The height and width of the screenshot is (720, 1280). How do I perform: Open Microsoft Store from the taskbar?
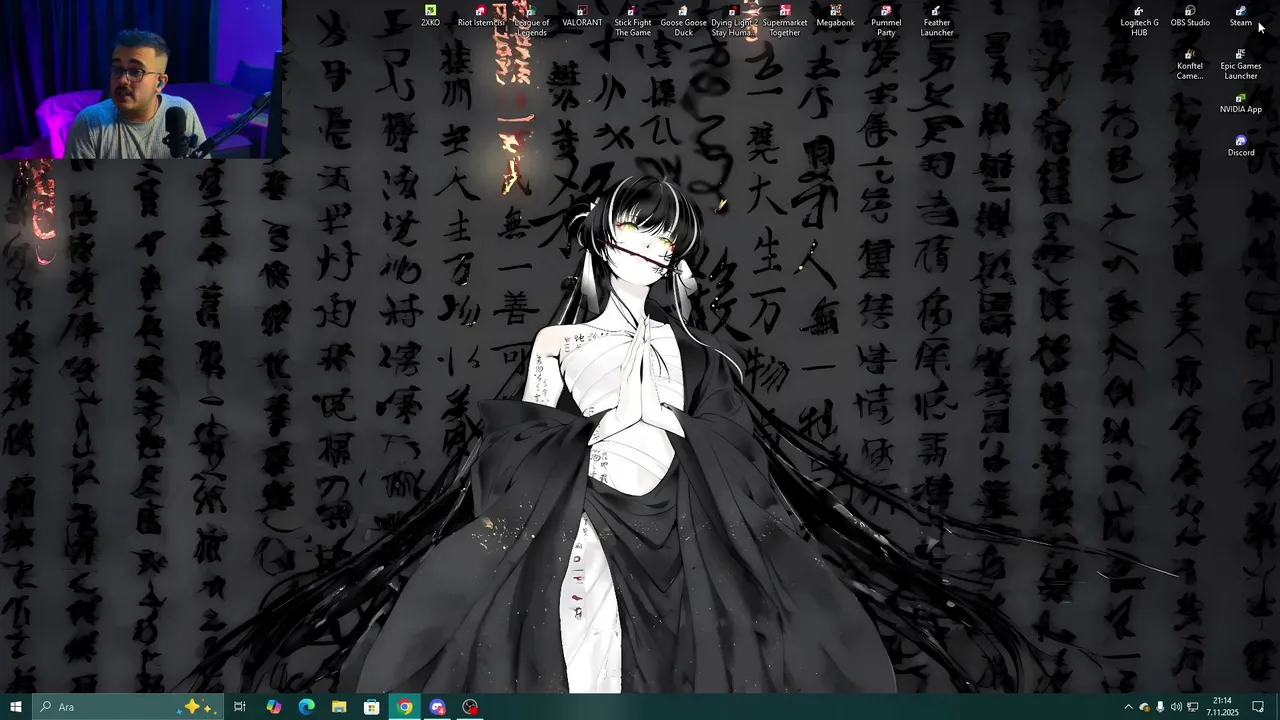(x=372, y=707)
